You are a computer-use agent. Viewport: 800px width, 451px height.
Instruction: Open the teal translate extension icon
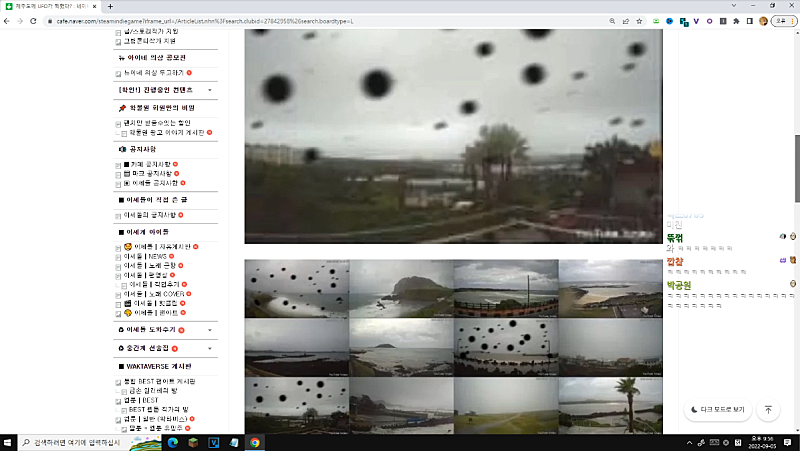(x=684, y=22)
